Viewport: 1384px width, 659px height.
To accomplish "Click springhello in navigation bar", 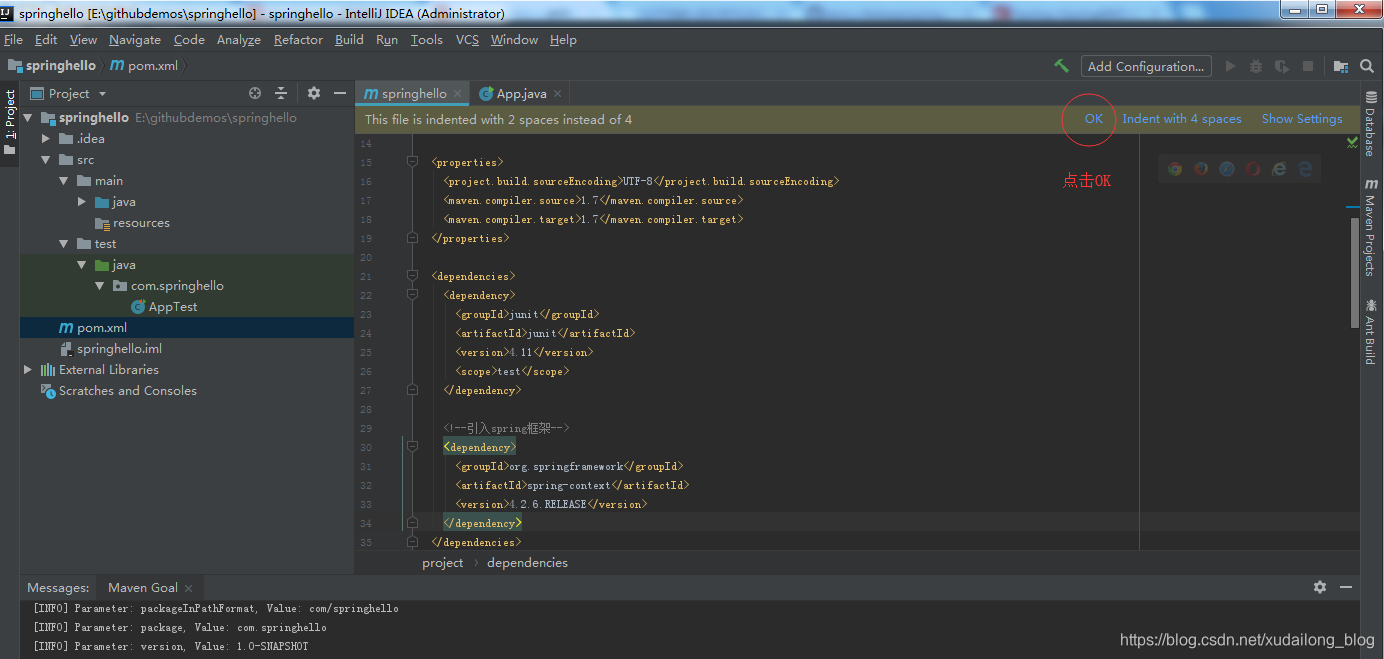I will (52, 66).
